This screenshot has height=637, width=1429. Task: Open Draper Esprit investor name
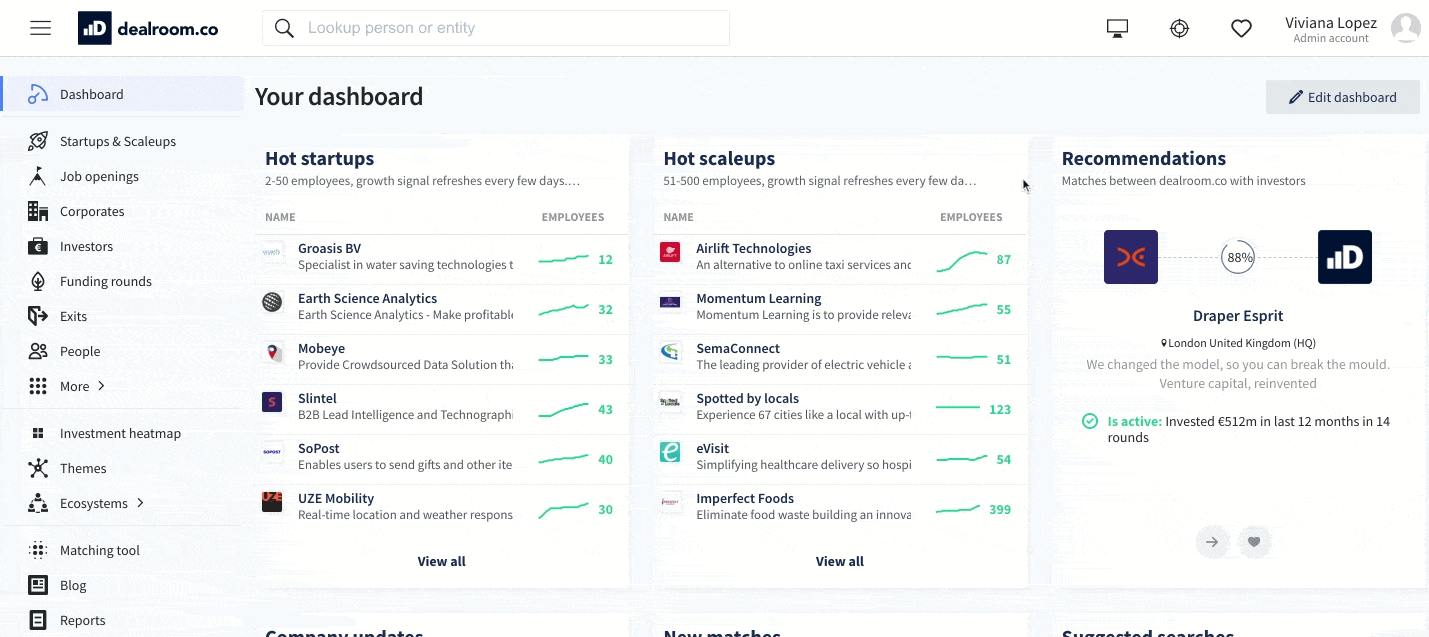pos(1238,316)
